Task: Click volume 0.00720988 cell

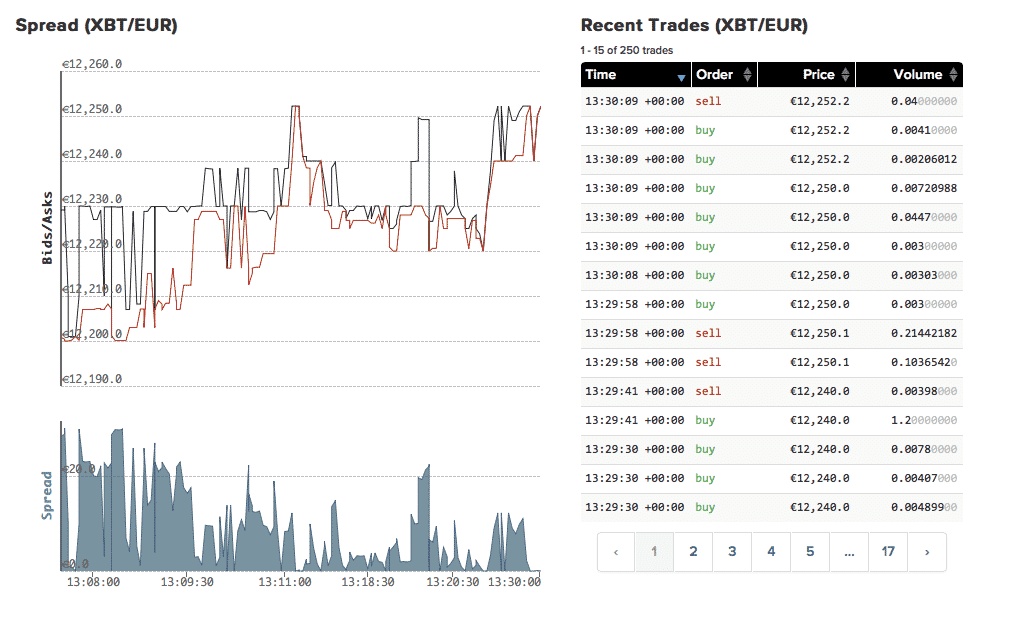Action: 924,189
